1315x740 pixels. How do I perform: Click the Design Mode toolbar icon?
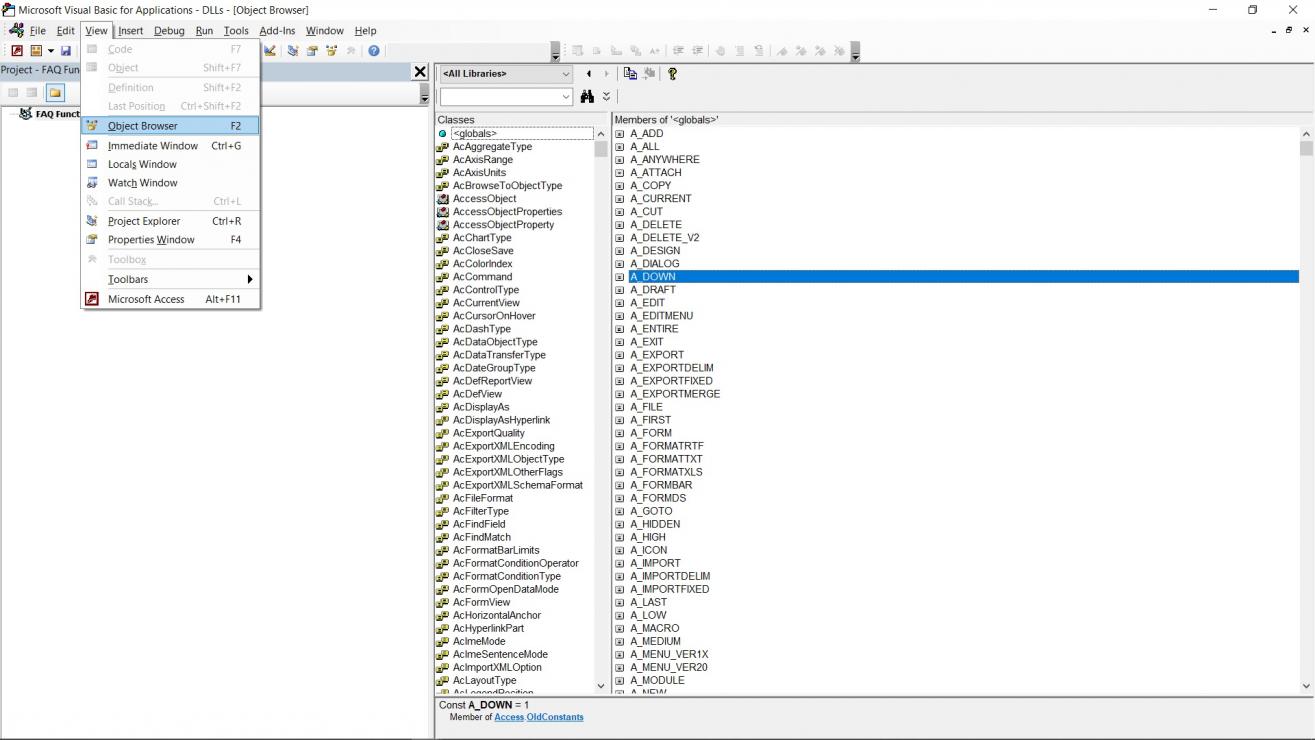point(270,50)
